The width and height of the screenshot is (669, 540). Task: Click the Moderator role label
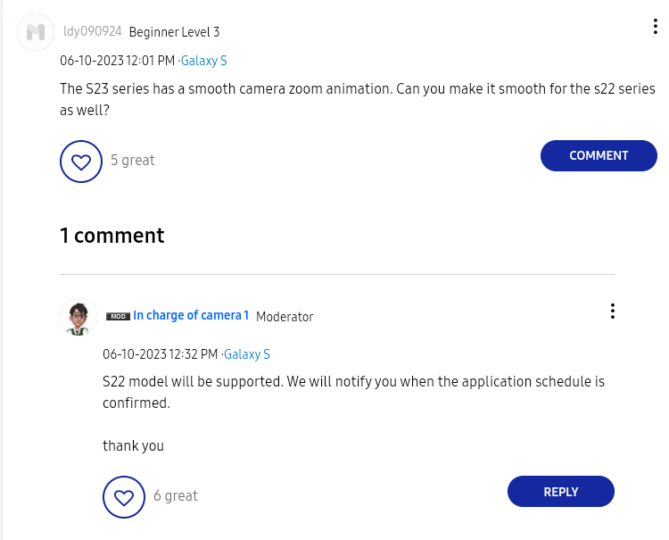(x=285, y=316)
